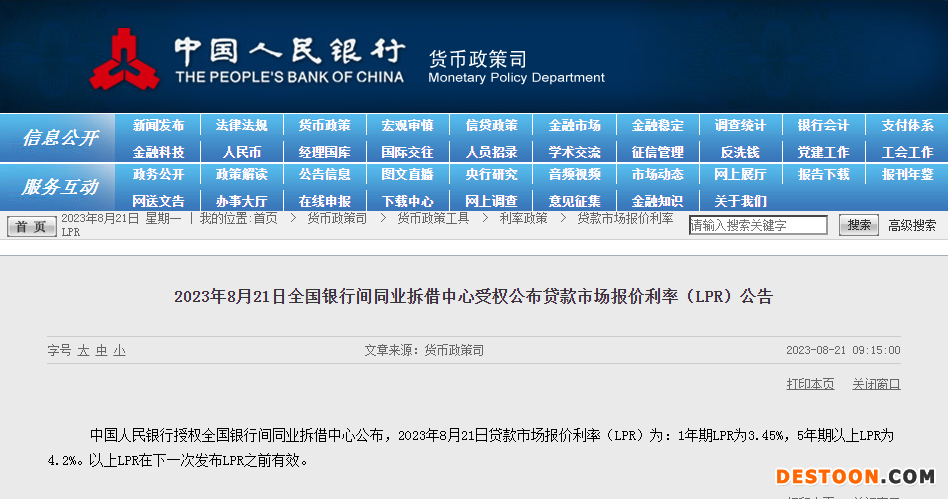948x499 pixels.
Task: Open 人民币 navigation link
Action: click(241, 152)
